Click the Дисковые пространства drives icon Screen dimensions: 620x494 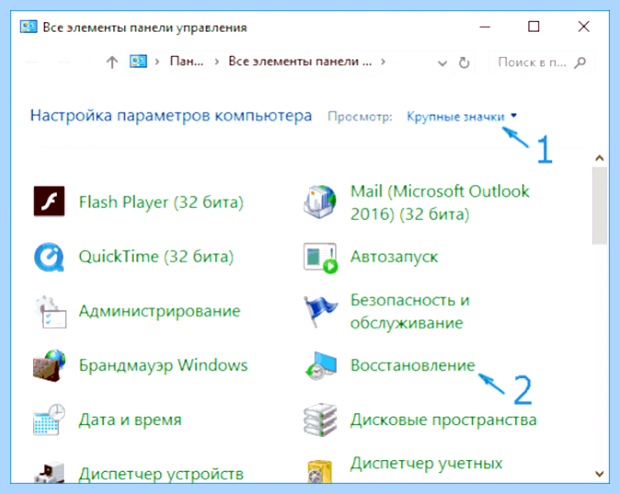pyautogui.click(x=320, y=420)
